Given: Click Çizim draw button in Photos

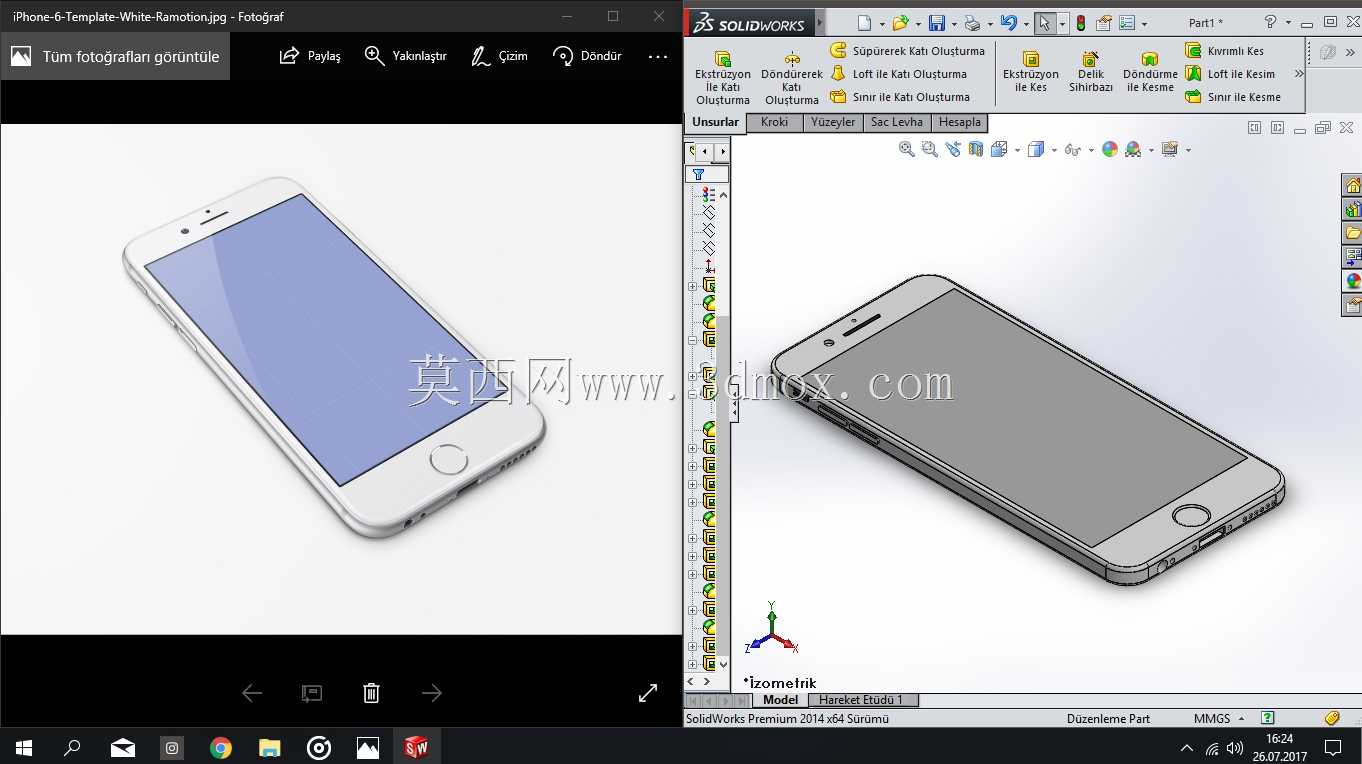Looking at the screenshot, I should [499, 56].
